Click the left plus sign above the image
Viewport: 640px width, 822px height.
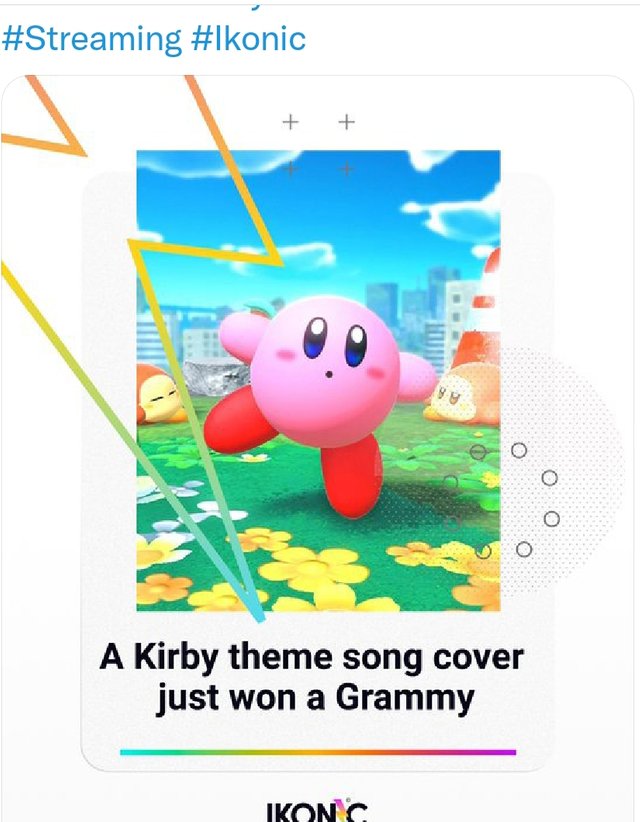[x=290, y=122]
